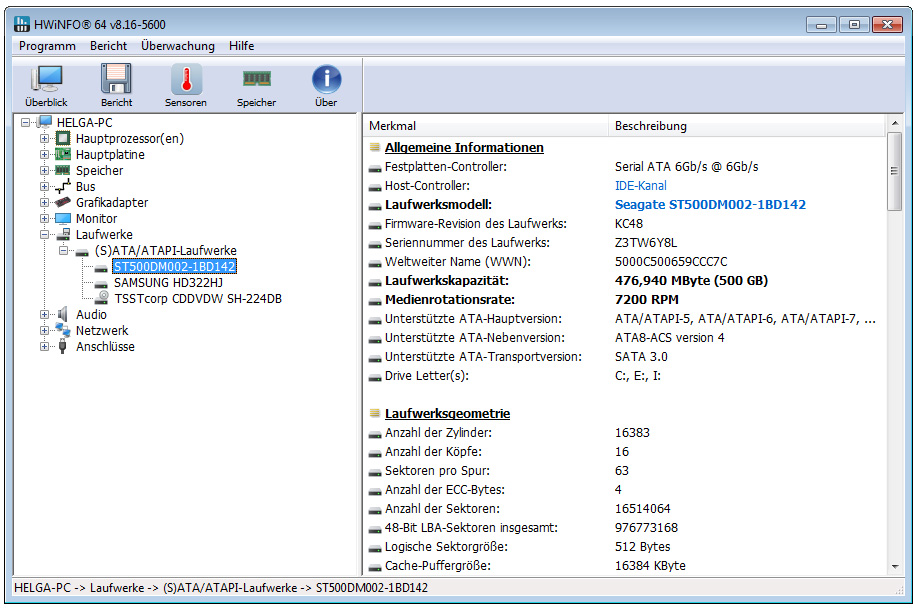The image size is (918, 608).
Task: Open the Überwachung menu
Action: pos(178,46)
